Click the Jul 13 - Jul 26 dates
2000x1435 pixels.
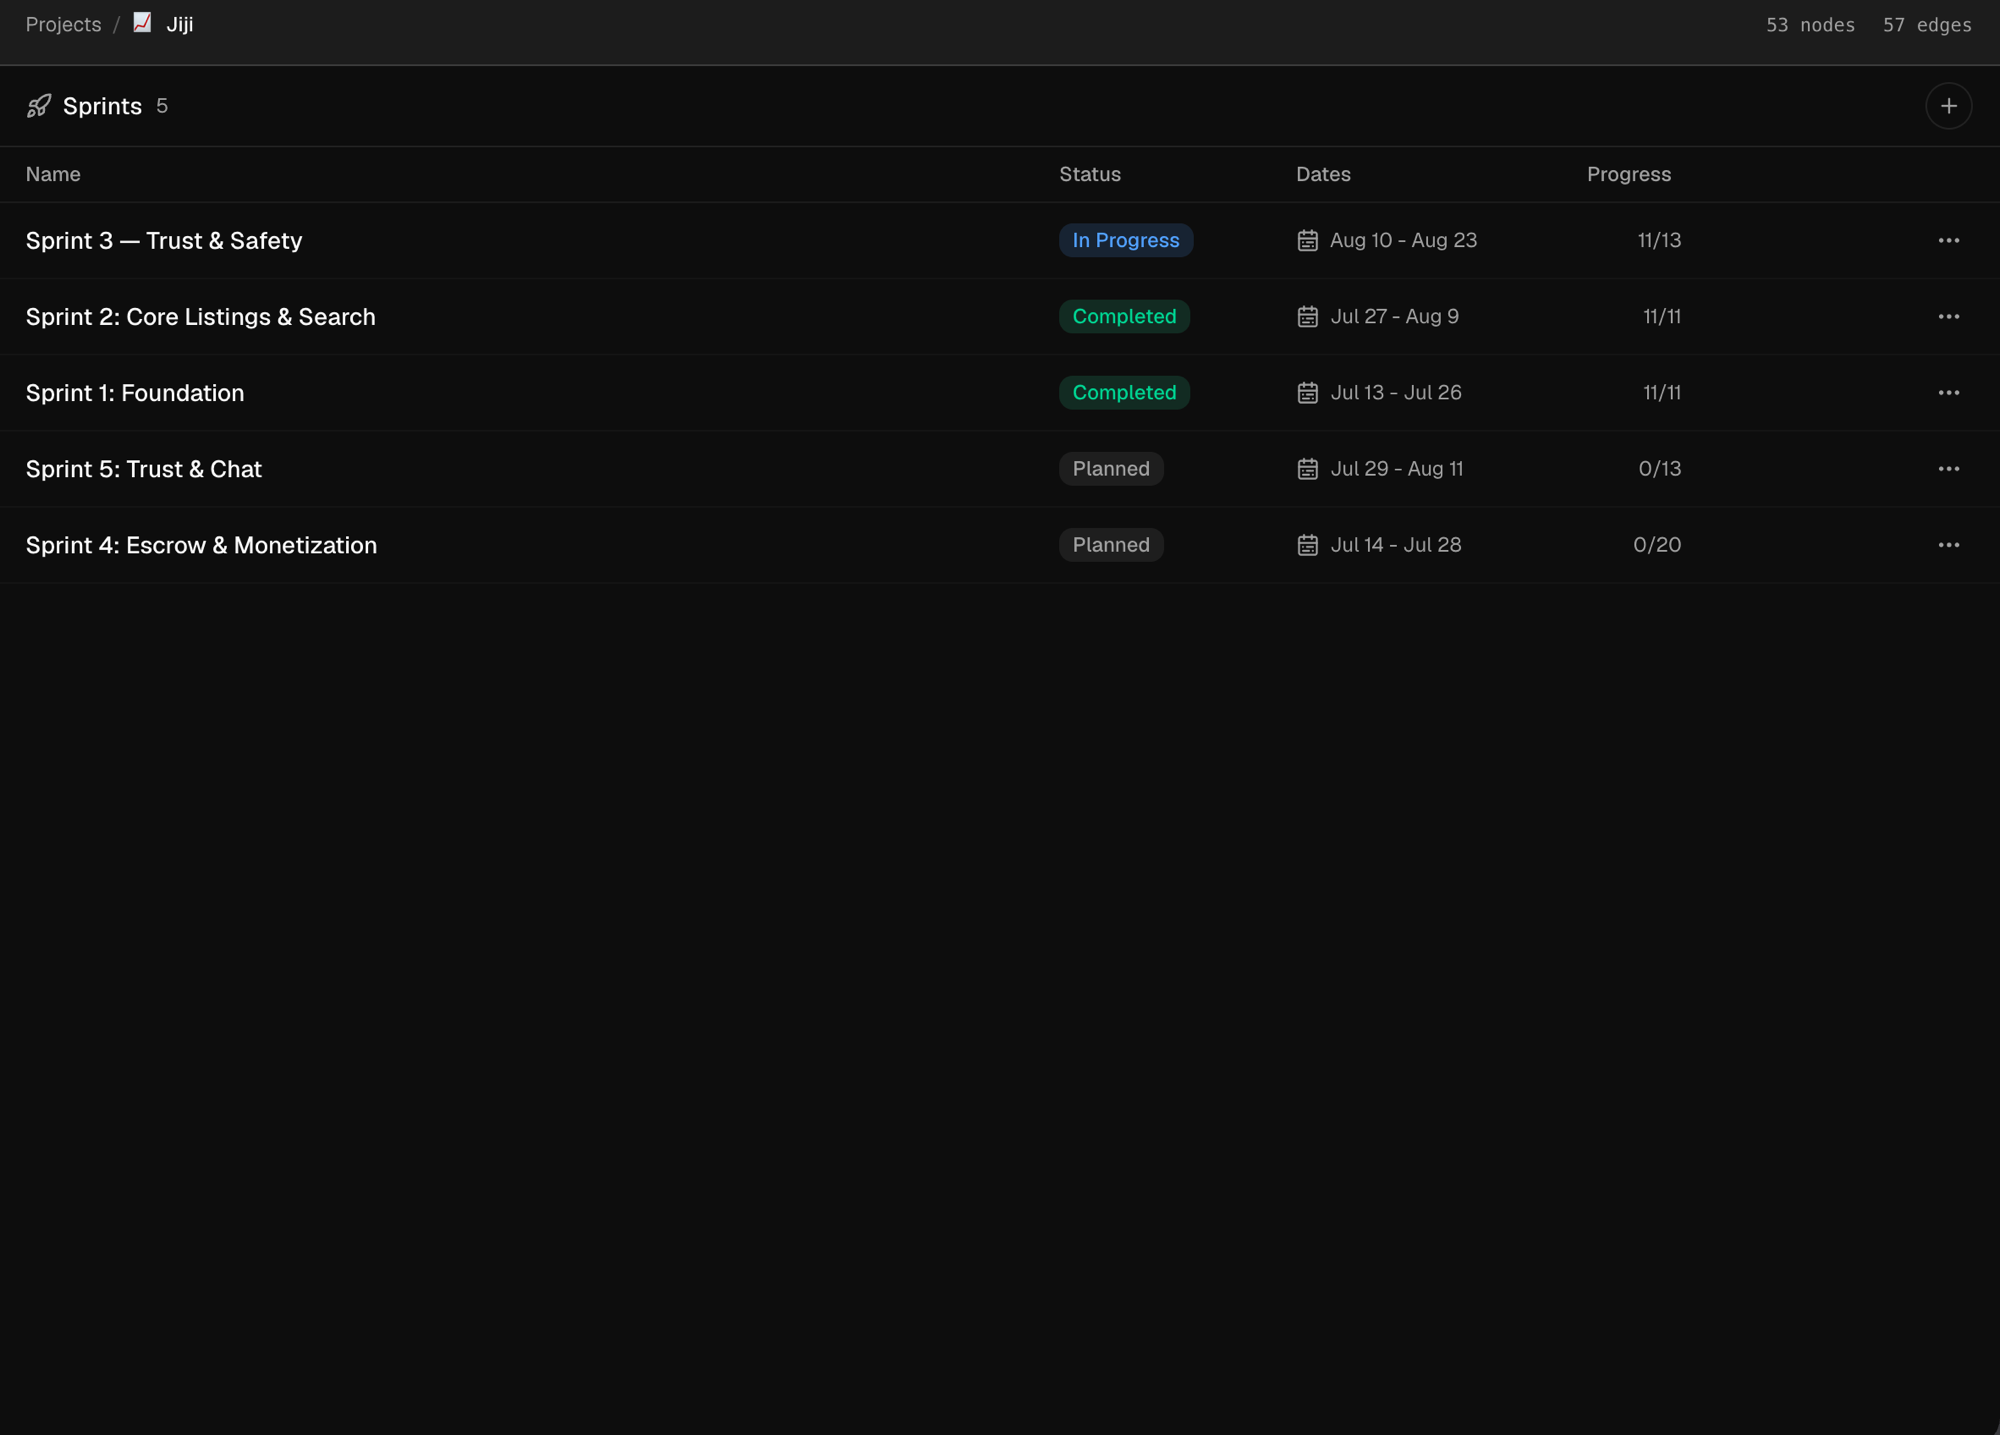click(x=1396, y=392)
